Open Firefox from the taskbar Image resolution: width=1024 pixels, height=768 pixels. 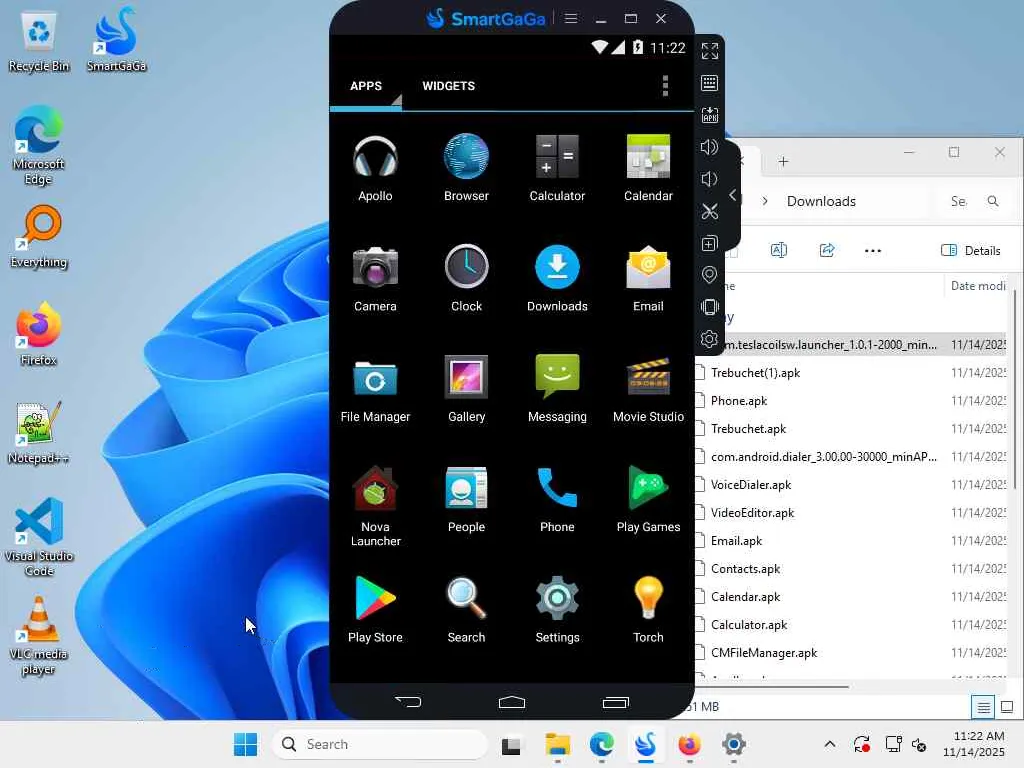[689, 744]
